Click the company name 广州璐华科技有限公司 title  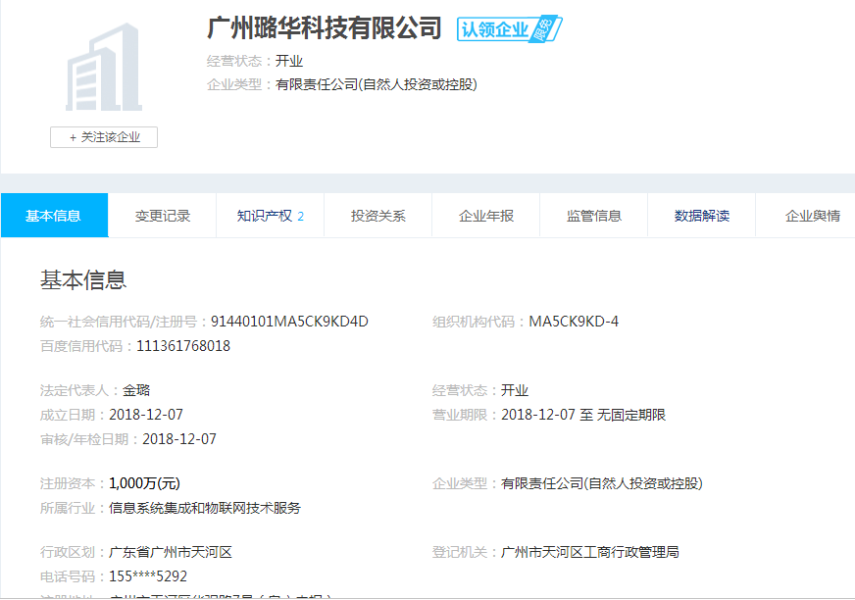[x=324, y=27]
